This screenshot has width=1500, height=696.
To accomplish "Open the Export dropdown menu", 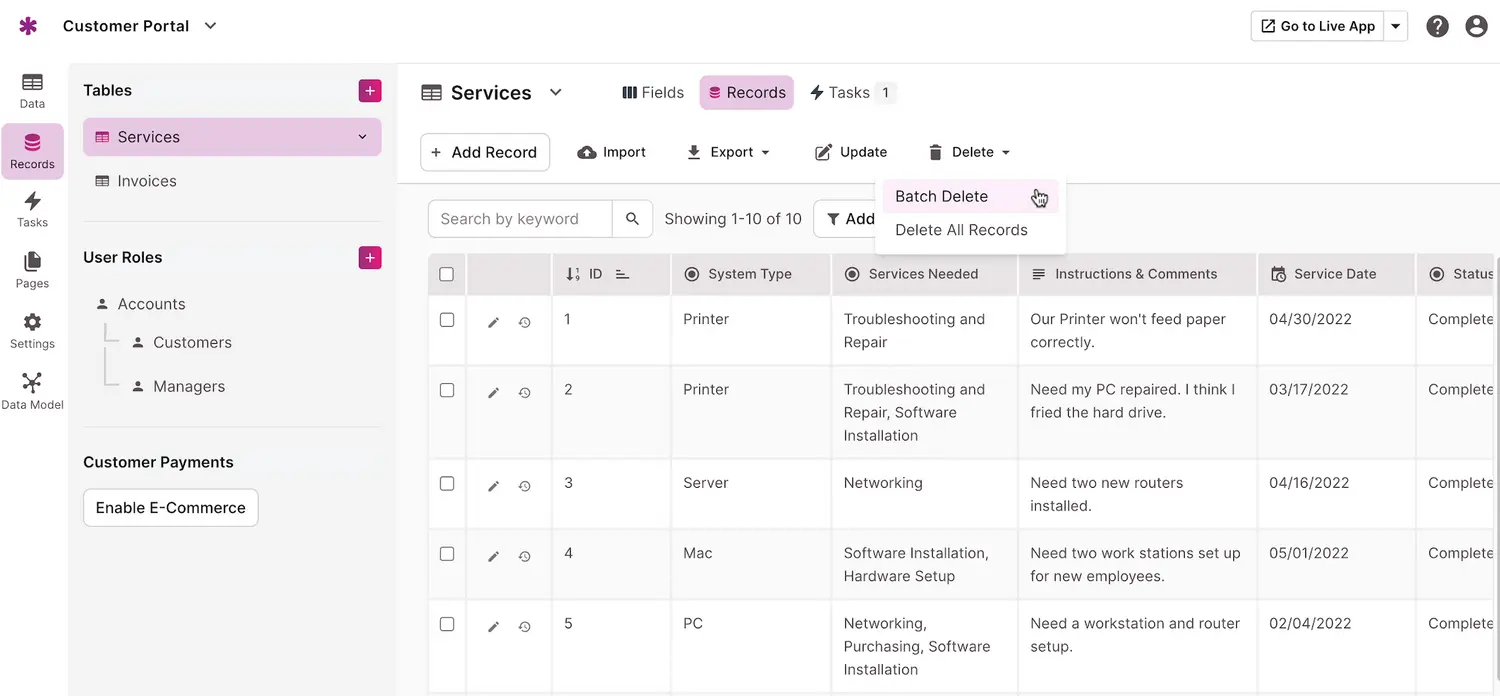I will [729, 152].
